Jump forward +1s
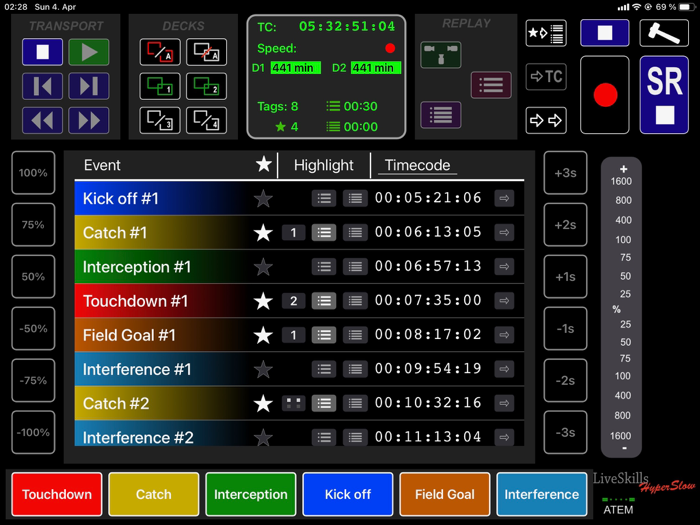Screen dimensions: 700x525 [x=565, y=276]
